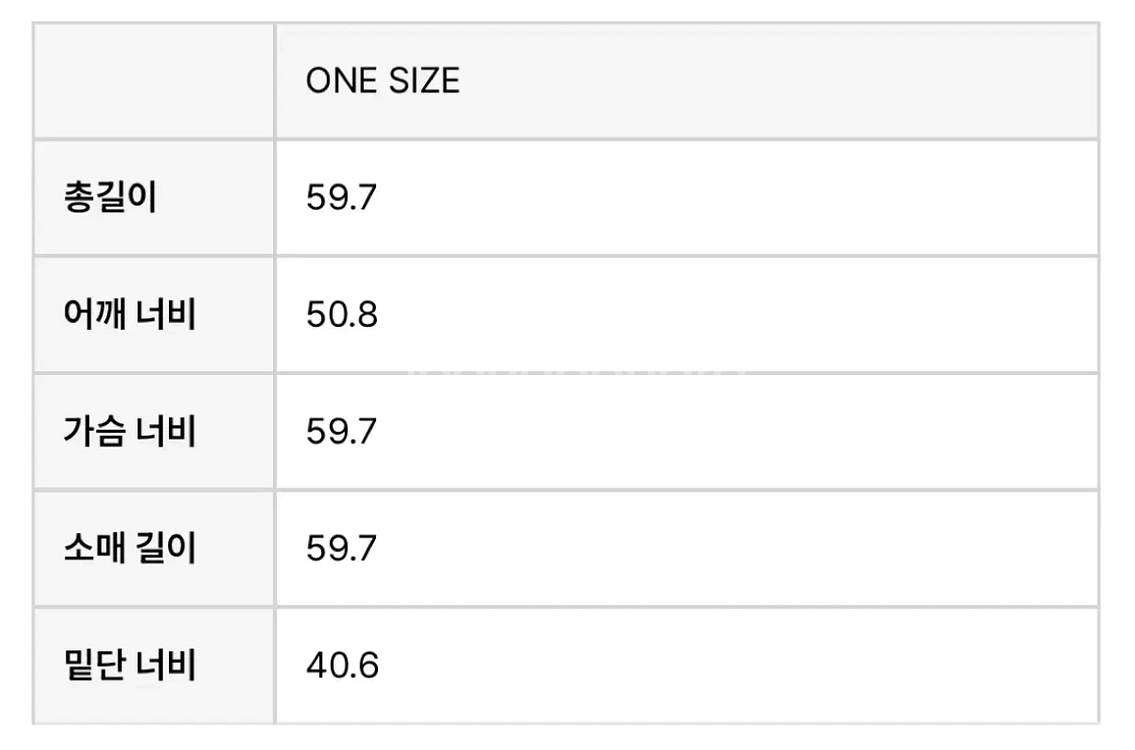Click 너비 in the 어깨 너비 label

pos(166,314)
